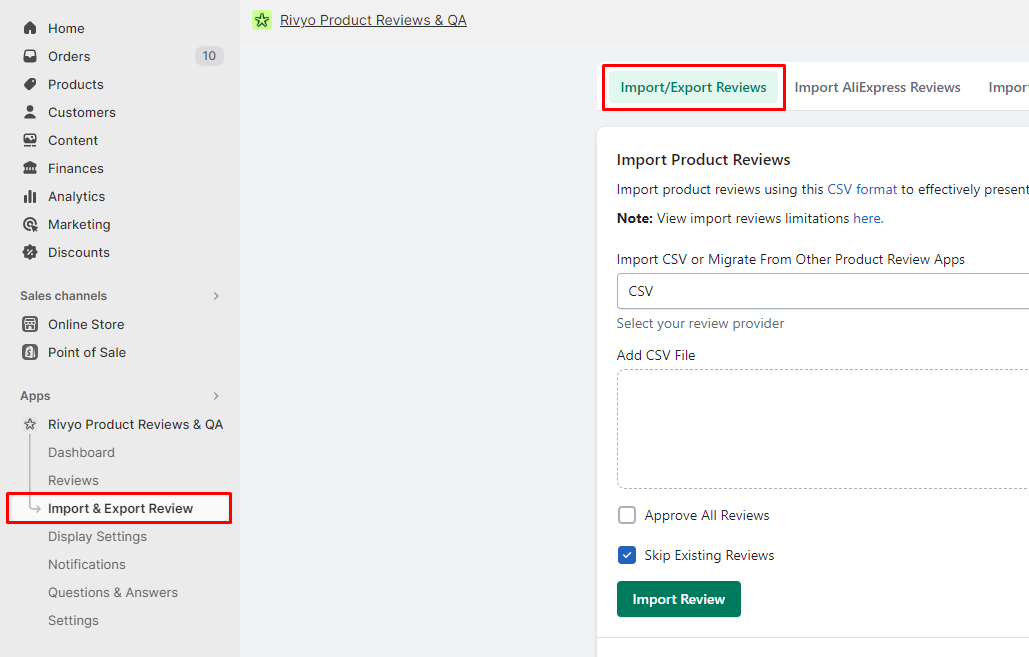Switch to Import AliExpress Reviews tab
The width and height of the screenshot is (1029, 657).
click(877, 87)
